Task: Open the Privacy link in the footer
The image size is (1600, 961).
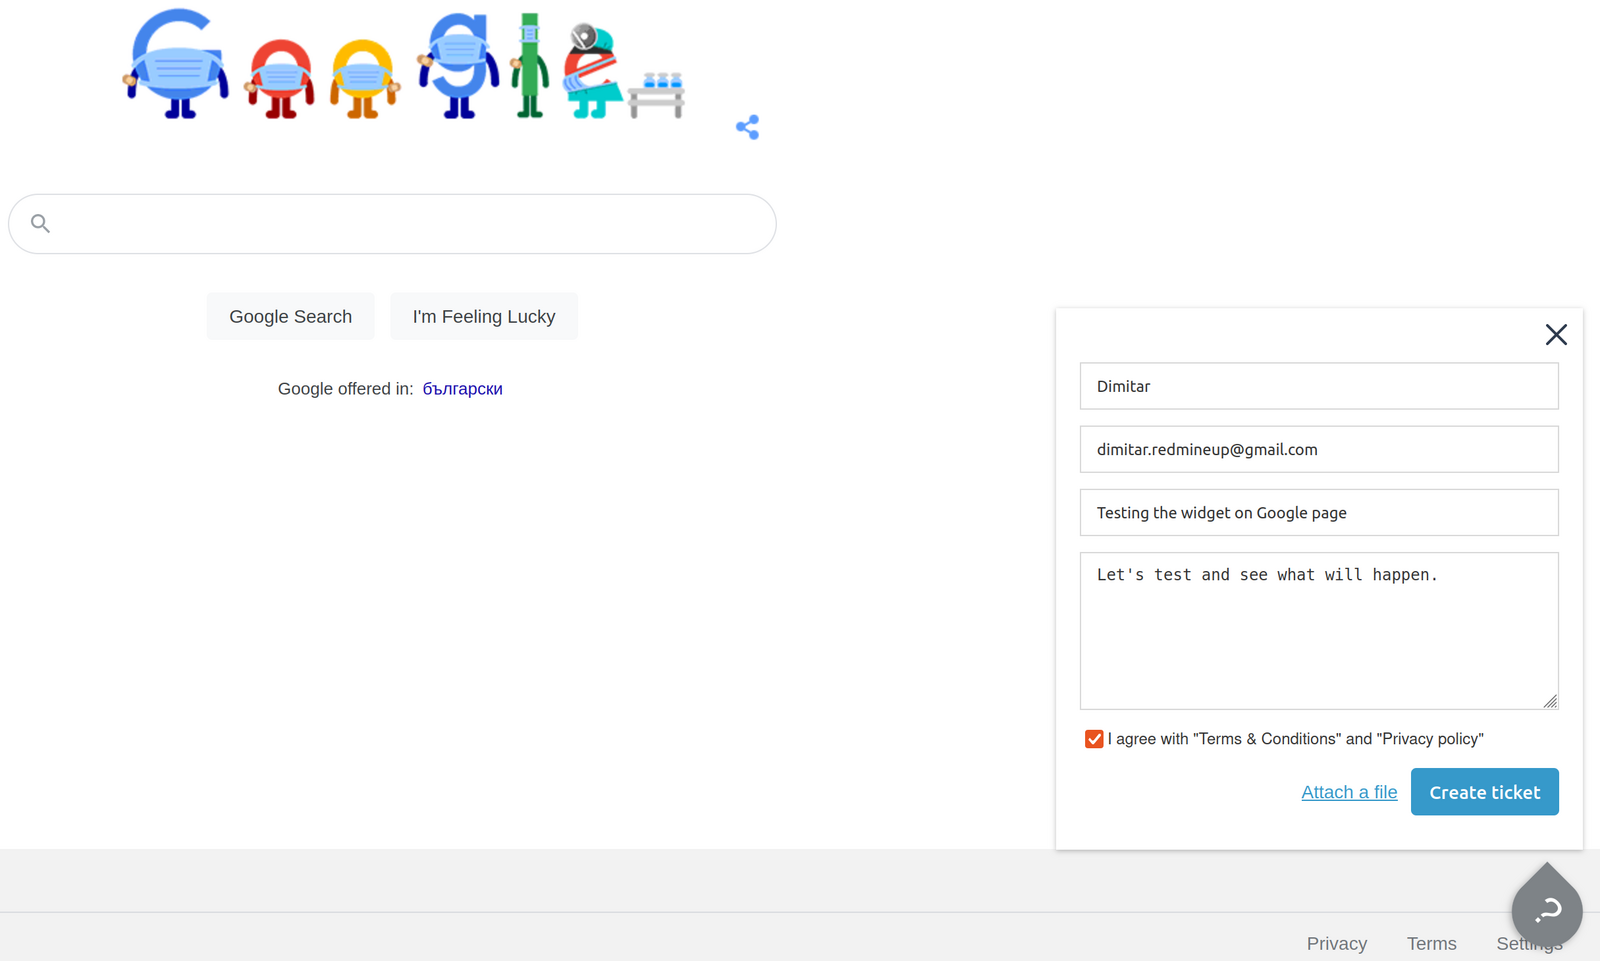Action: click(1337, 943)
